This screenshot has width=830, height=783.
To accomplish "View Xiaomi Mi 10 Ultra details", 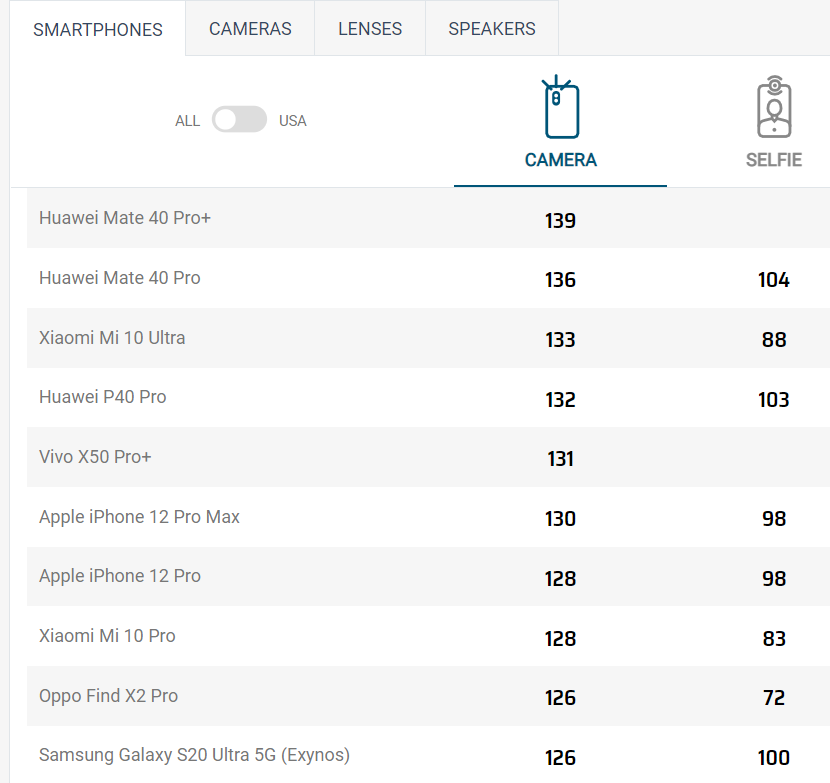I will tap(112, 338).
